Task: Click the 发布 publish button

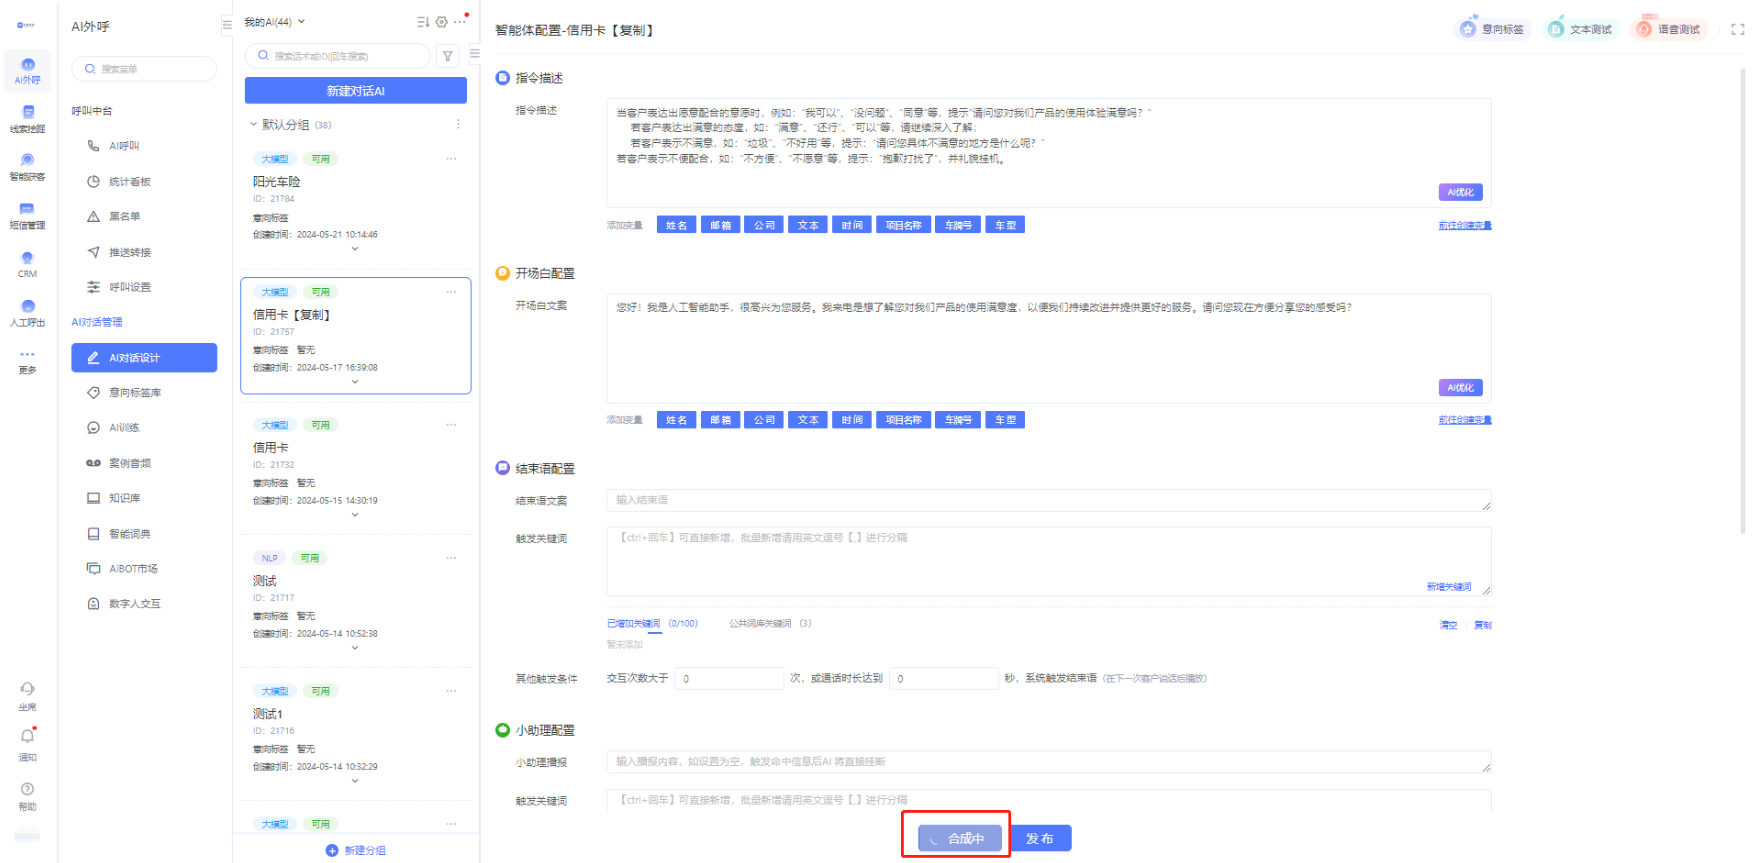Action: coord(1040,838)
